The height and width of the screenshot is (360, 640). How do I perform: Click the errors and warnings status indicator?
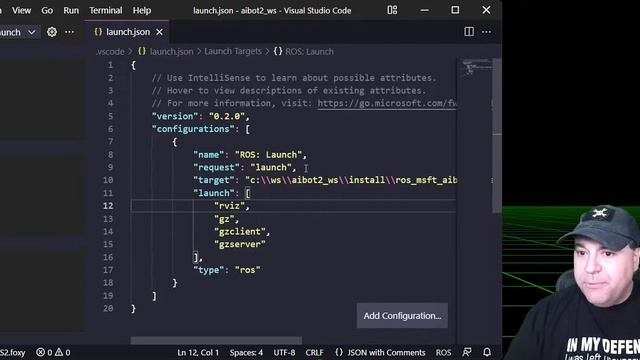(x=53, y=352)
